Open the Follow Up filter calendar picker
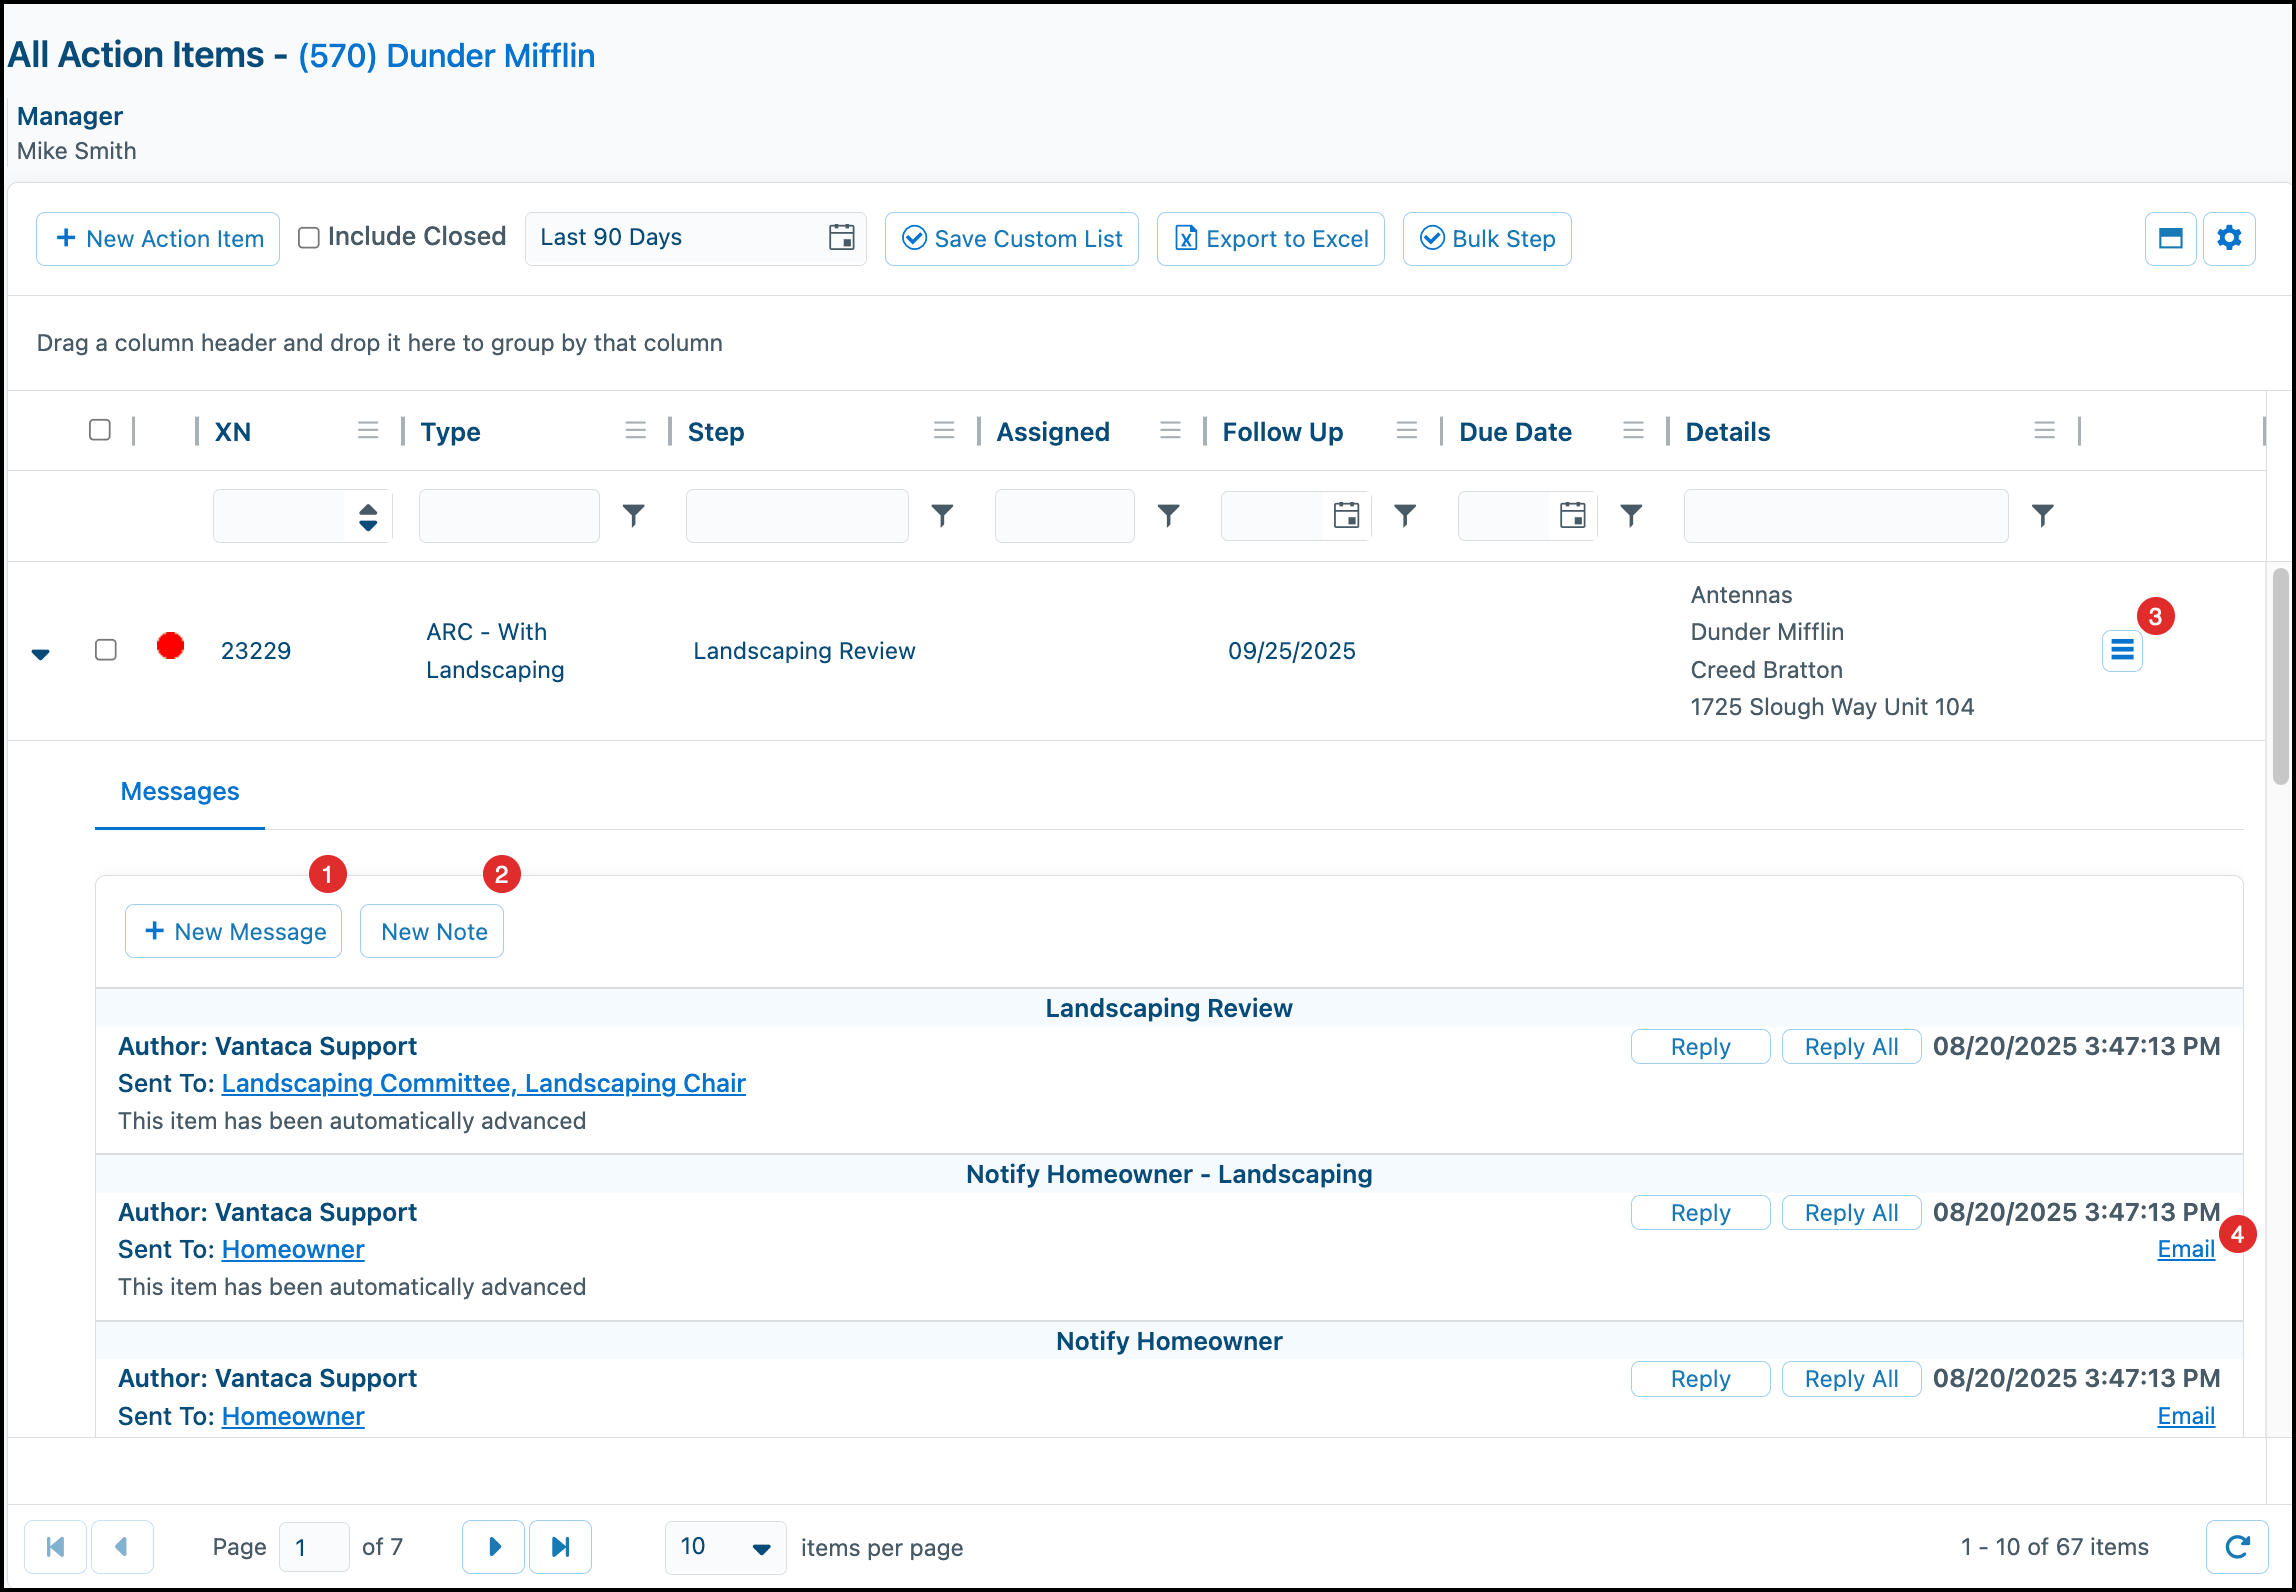This screenshot has height=1592, width=2296. pyautogui.click(x=1347, y=515)
